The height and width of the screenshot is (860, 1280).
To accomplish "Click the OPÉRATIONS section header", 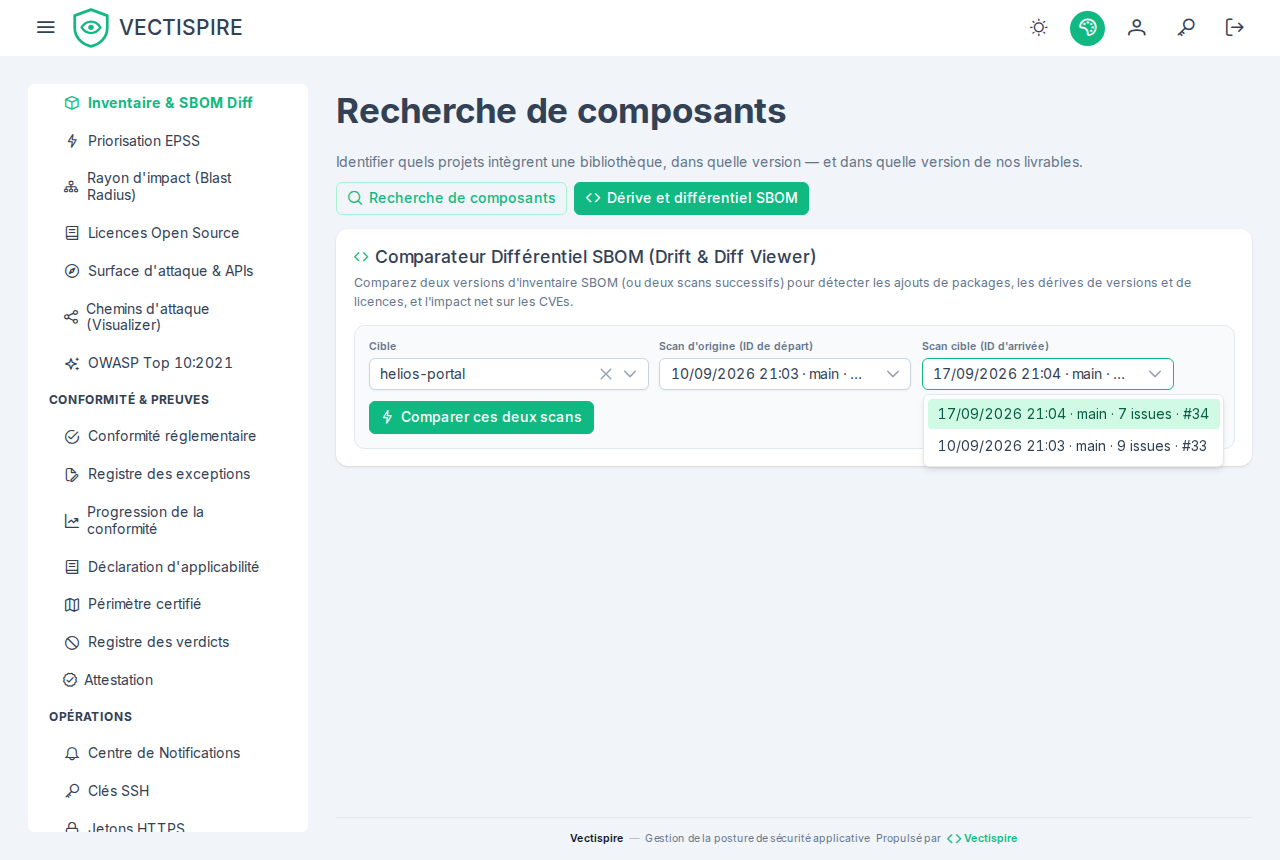I will (x=91, y=717).
